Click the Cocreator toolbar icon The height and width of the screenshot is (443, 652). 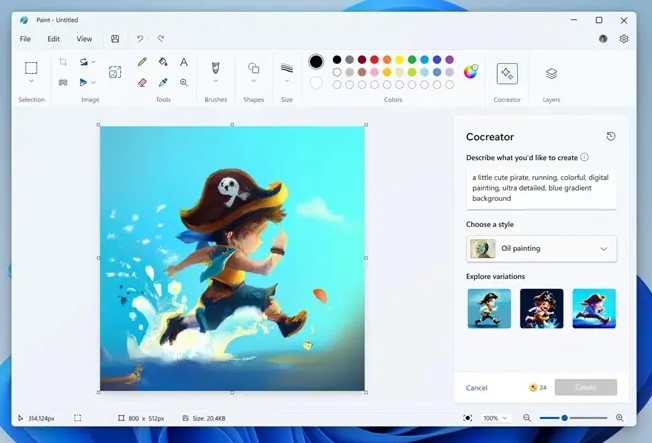click(507, 74)
